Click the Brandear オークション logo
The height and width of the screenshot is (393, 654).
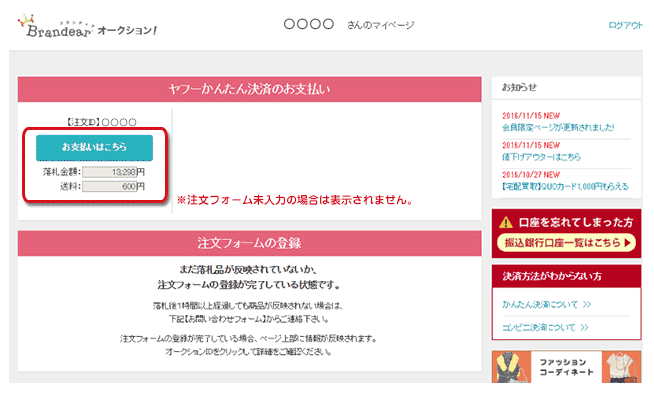coord(87,27)
